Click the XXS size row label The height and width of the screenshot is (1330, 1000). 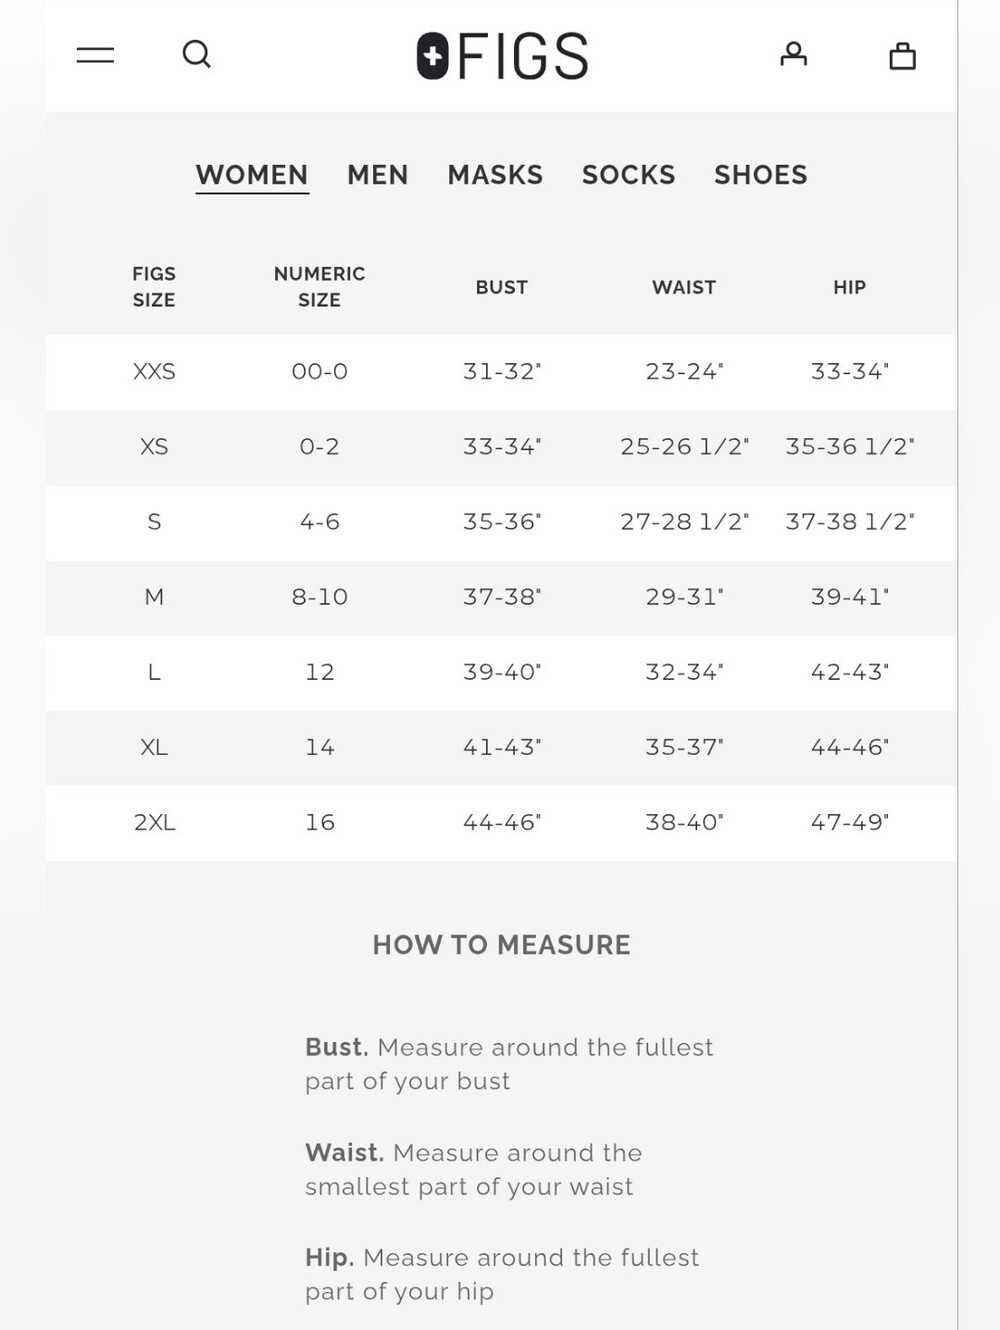click(x=154, y=372)
